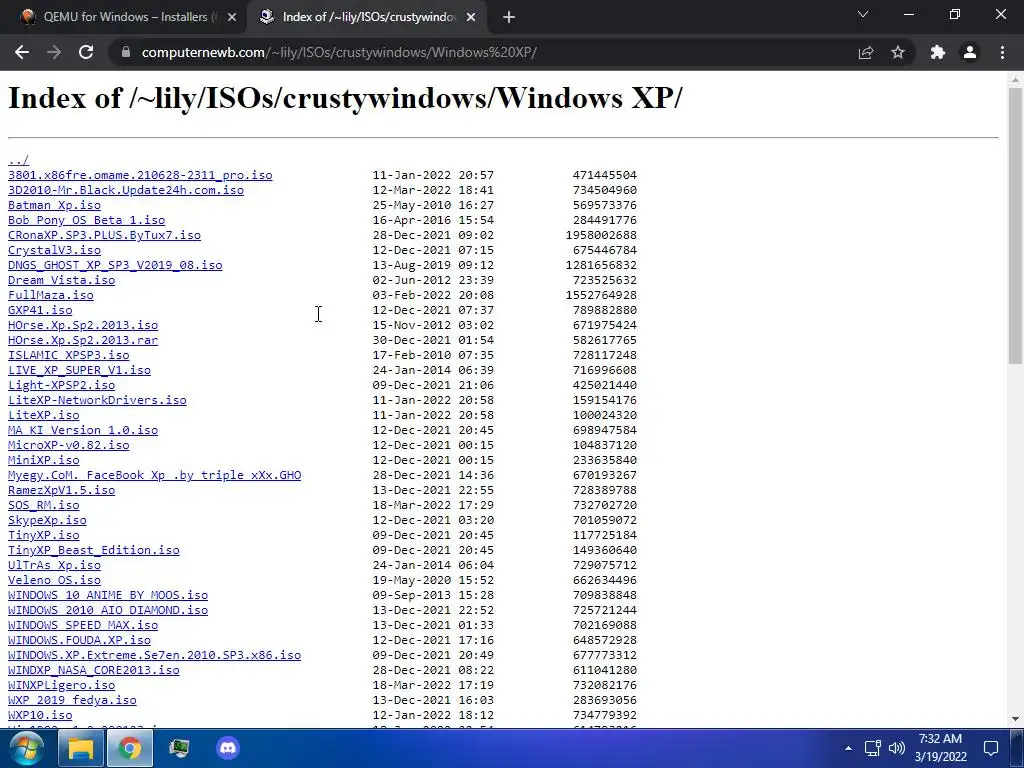Screen dimensions: 1024x768
Task: Download MiniXP.iso
Action: (x=44, y=460)
